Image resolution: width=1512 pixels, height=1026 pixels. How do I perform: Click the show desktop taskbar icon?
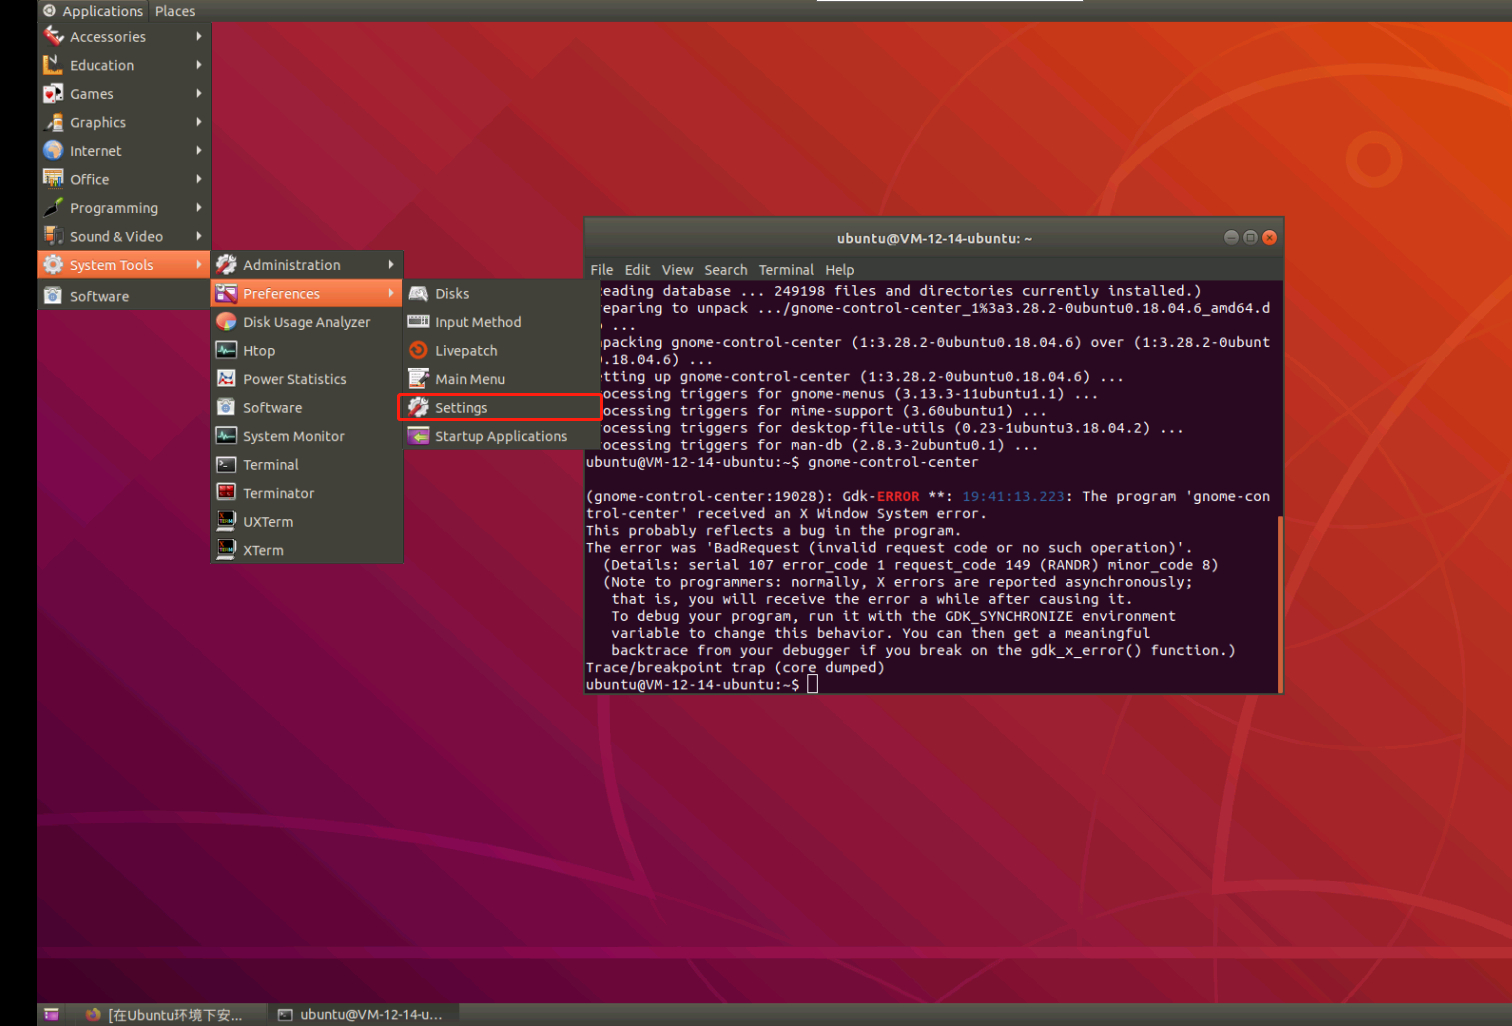pyautogui.click(x=52, y=1014)
